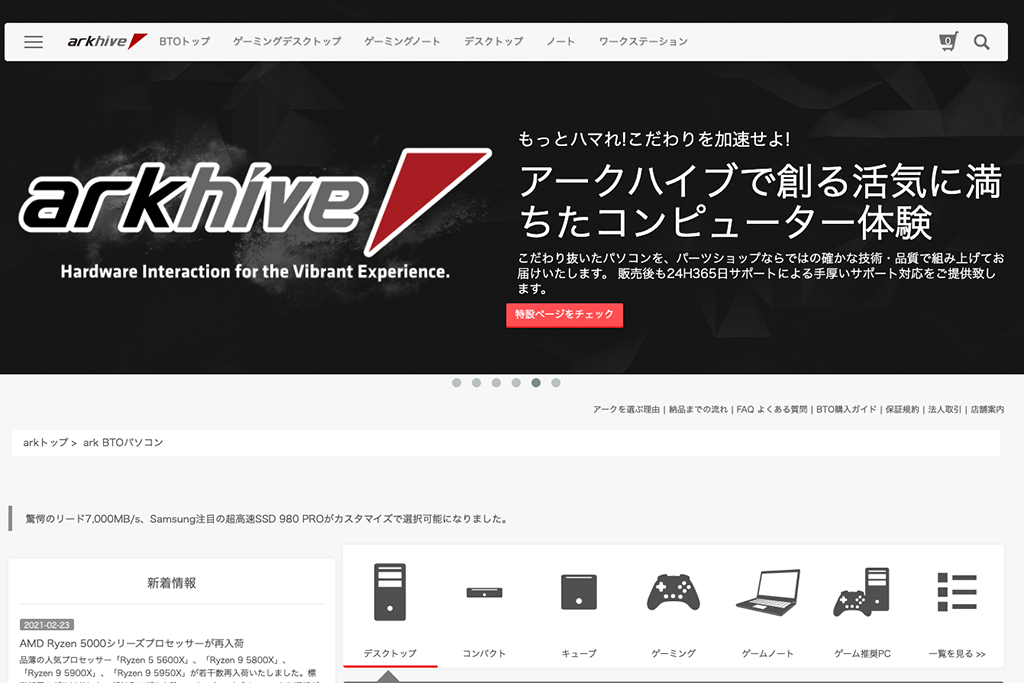Click arkトップ breadcrumb link
Screen dimensions: 1024x683
(46, 443)
